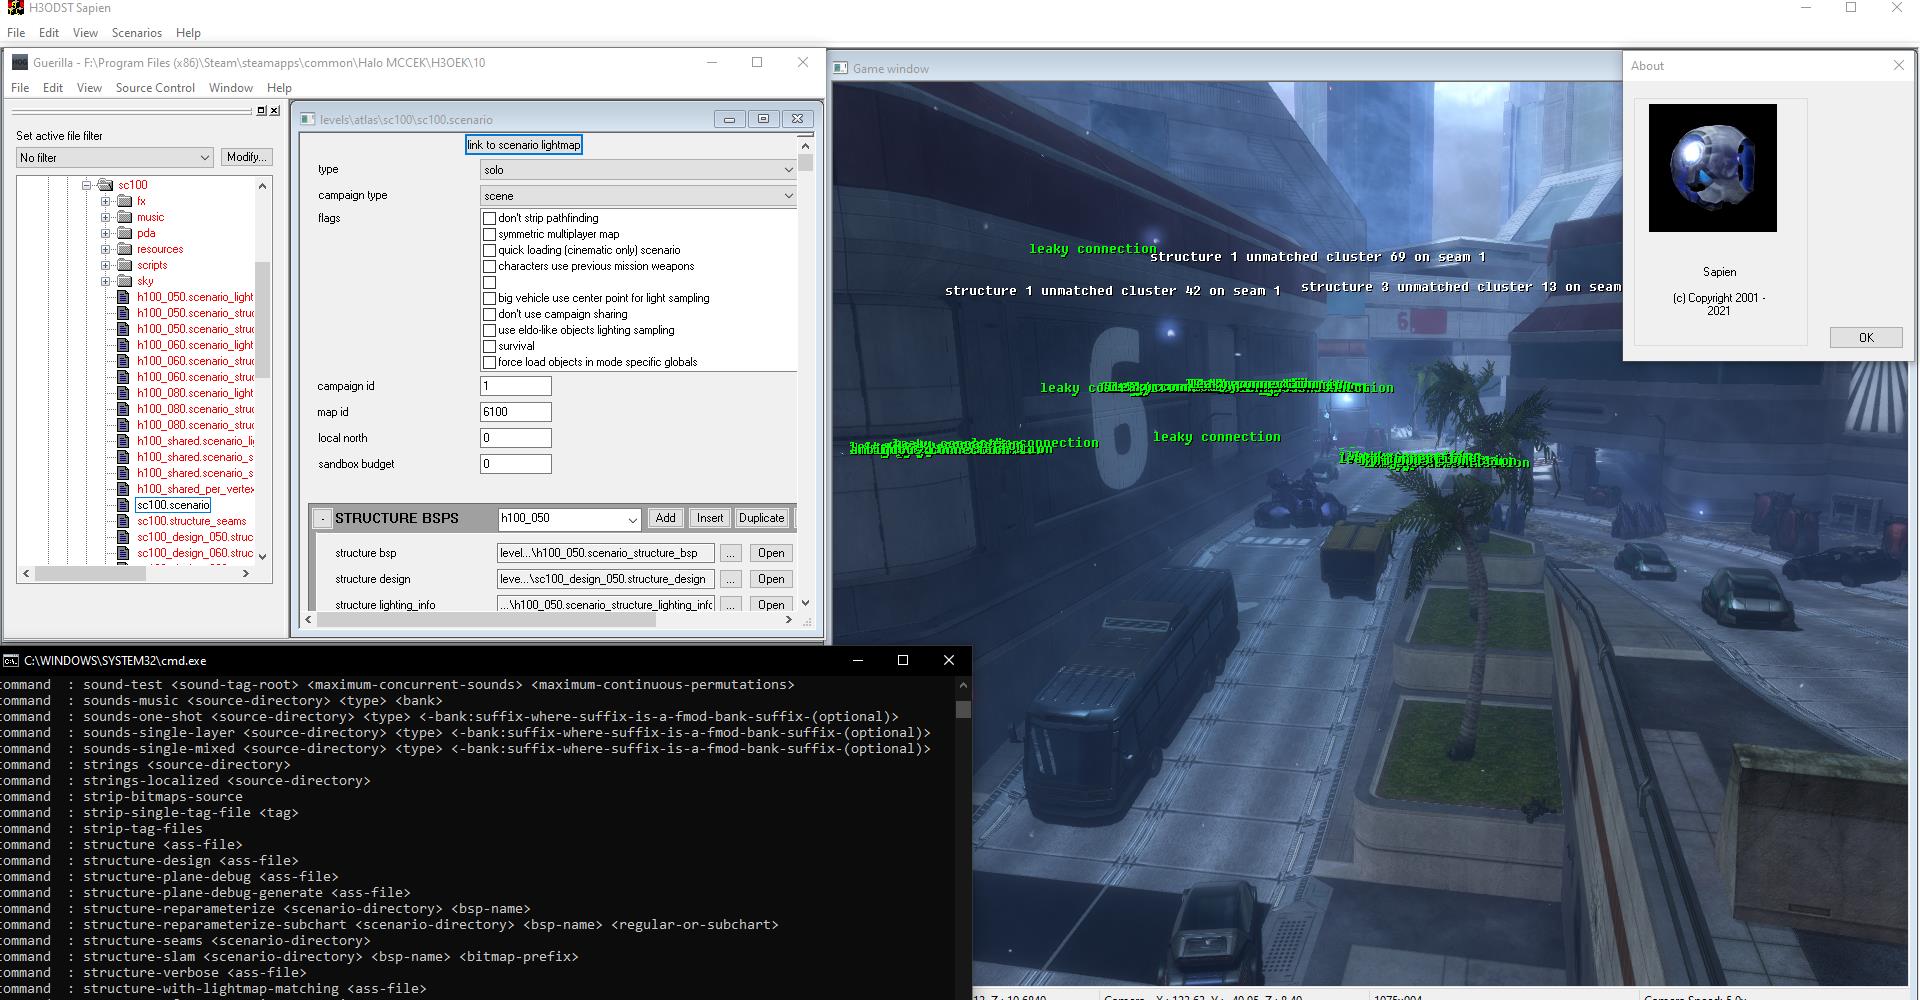Click OK in the About dialog
The image size is (1920, 1000).
coord(1866,337)
